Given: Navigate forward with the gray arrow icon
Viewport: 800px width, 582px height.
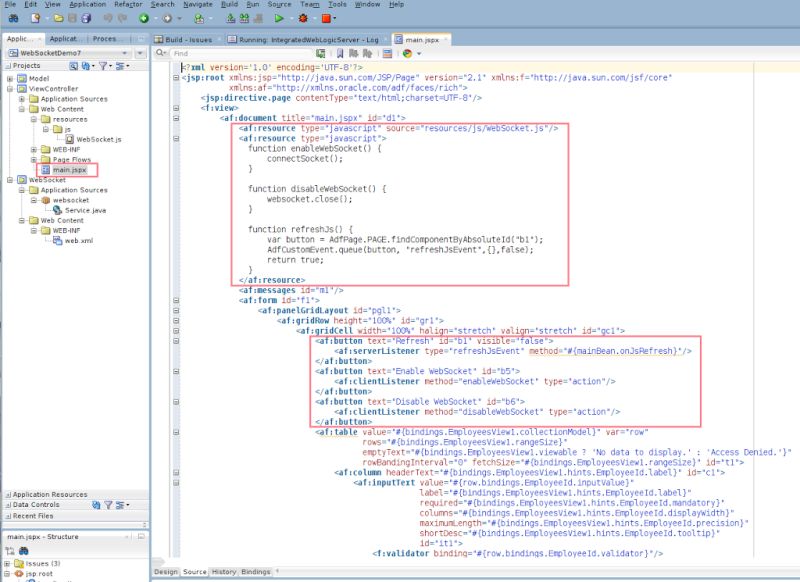Looking at the screenshot, I should pyautogui.click(x=167, y=18).
